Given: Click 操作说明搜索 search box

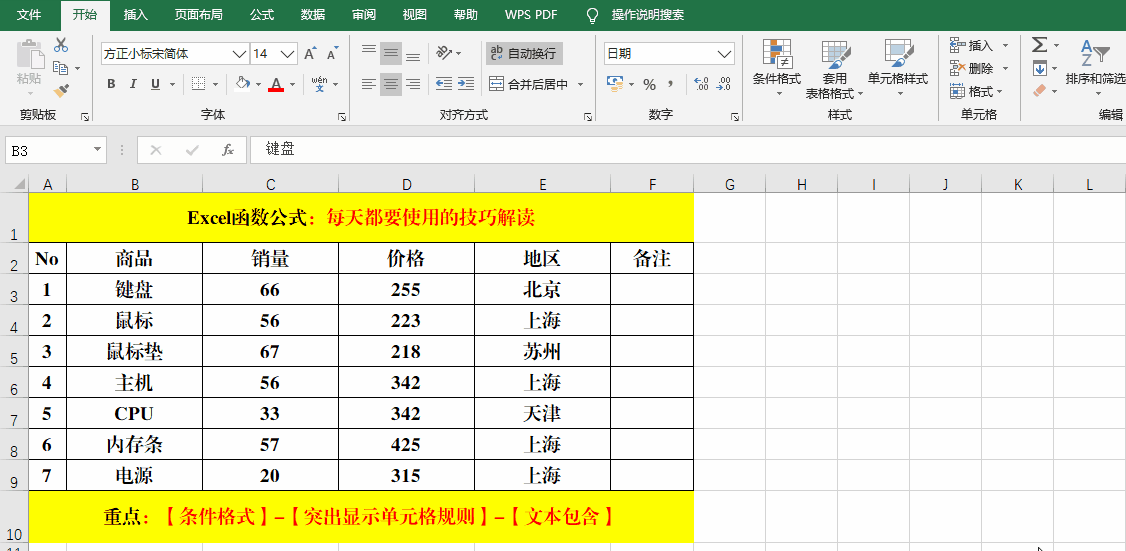Looking at the screenshot, I should point(648,14).
